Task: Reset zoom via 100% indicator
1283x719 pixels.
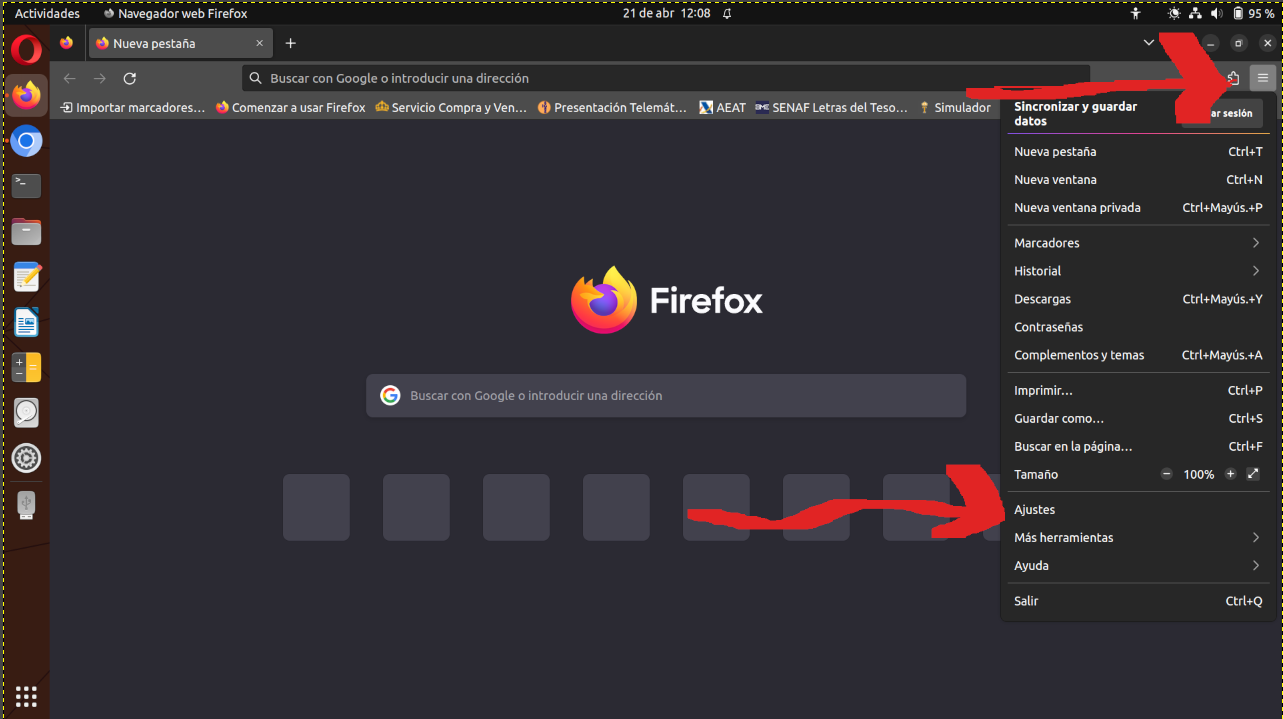Action: (1198, 474)
